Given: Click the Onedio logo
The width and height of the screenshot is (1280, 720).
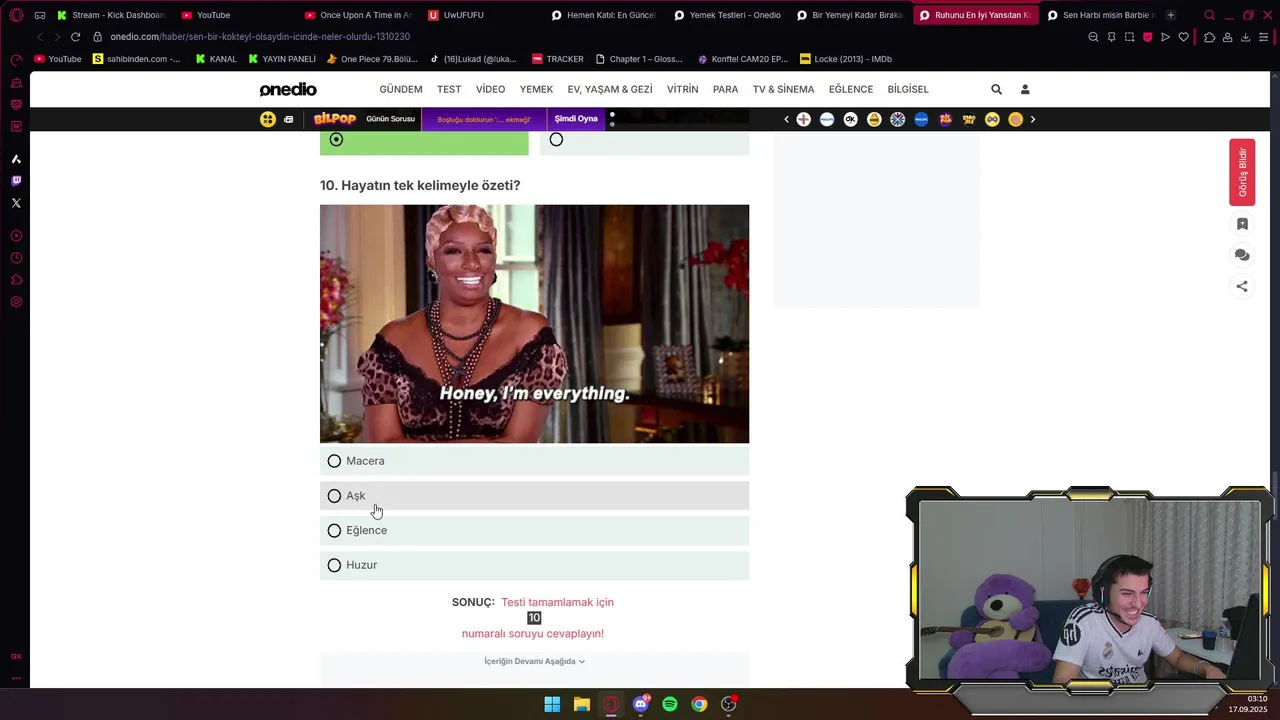Looking at the screenshot, I should 288,89.
